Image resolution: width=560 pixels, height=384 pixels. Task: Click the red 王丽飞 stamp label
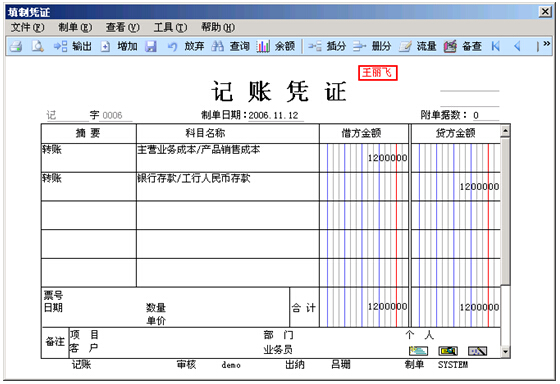tap(378, 73)
